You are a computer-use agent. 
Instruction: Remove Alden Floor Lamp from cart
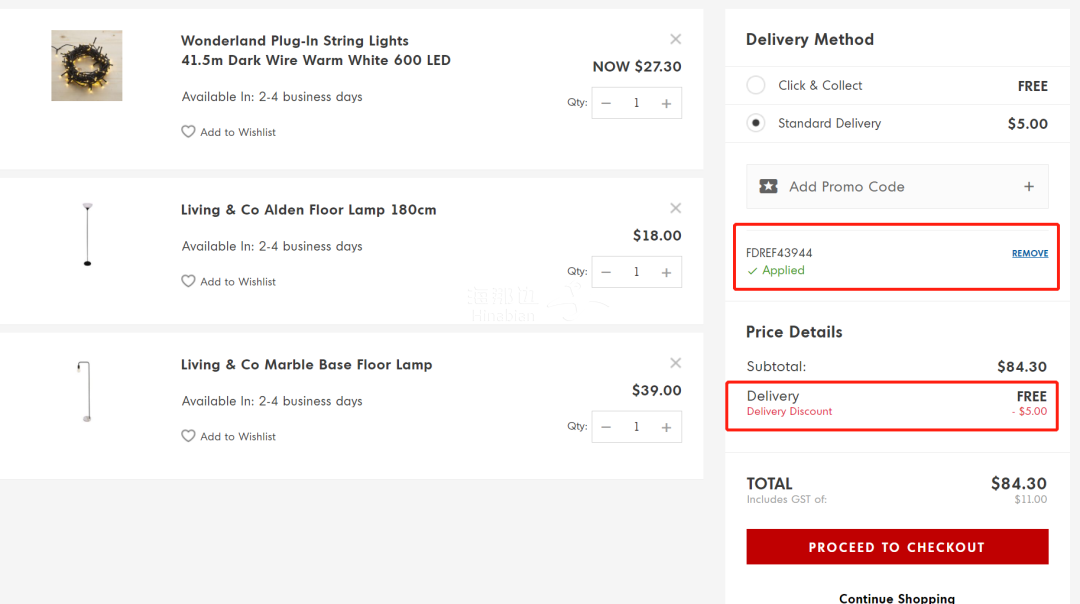pyautogui.click(x=675, y=208)
